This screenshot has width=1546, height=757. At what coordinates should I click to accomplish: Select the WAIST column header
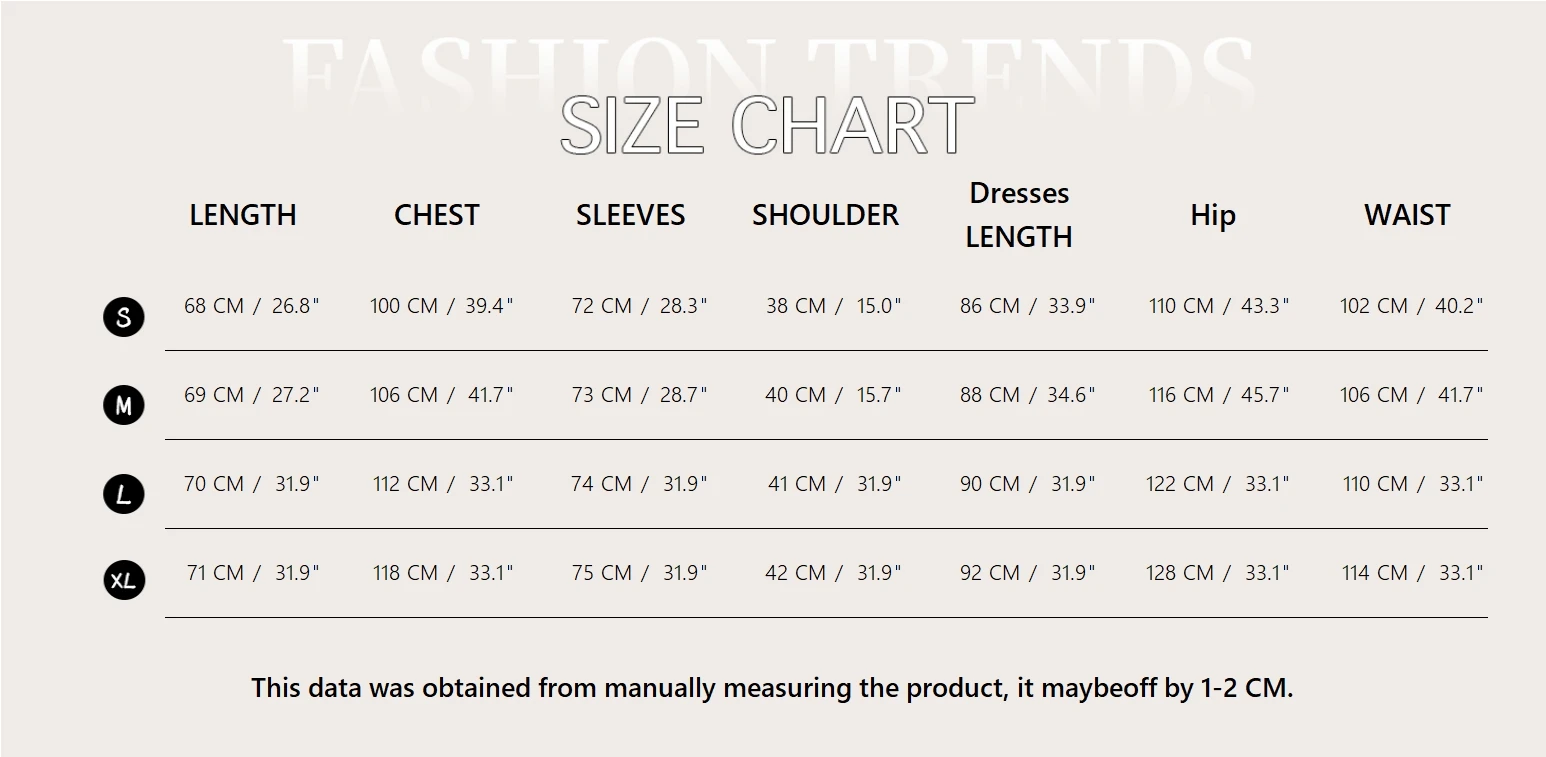tap(1407, 215)
